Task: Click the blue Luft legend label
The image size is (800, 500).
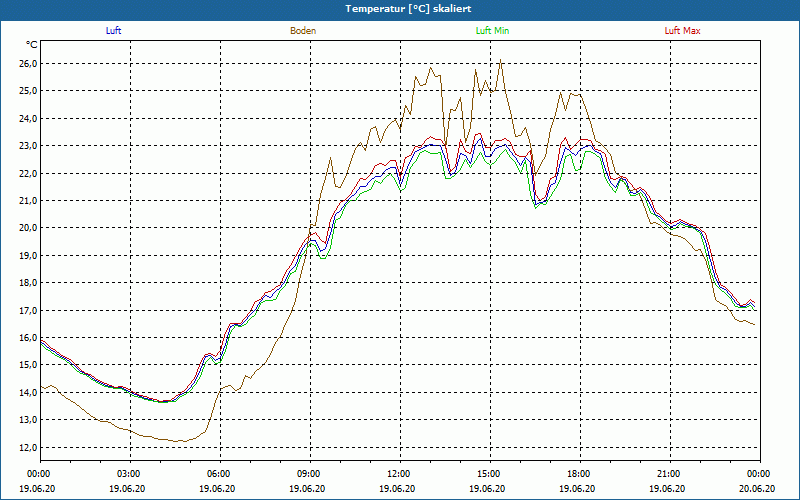Action: [x=113, y=31]
